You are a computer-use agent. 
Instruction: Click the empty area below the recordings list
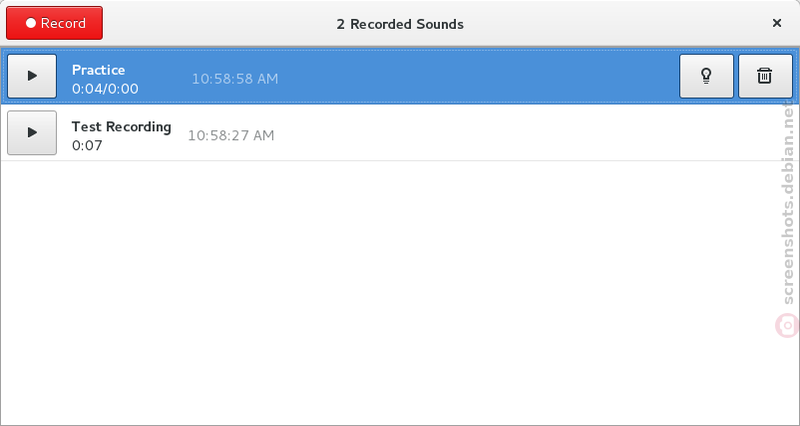click(x=388, y=291)
